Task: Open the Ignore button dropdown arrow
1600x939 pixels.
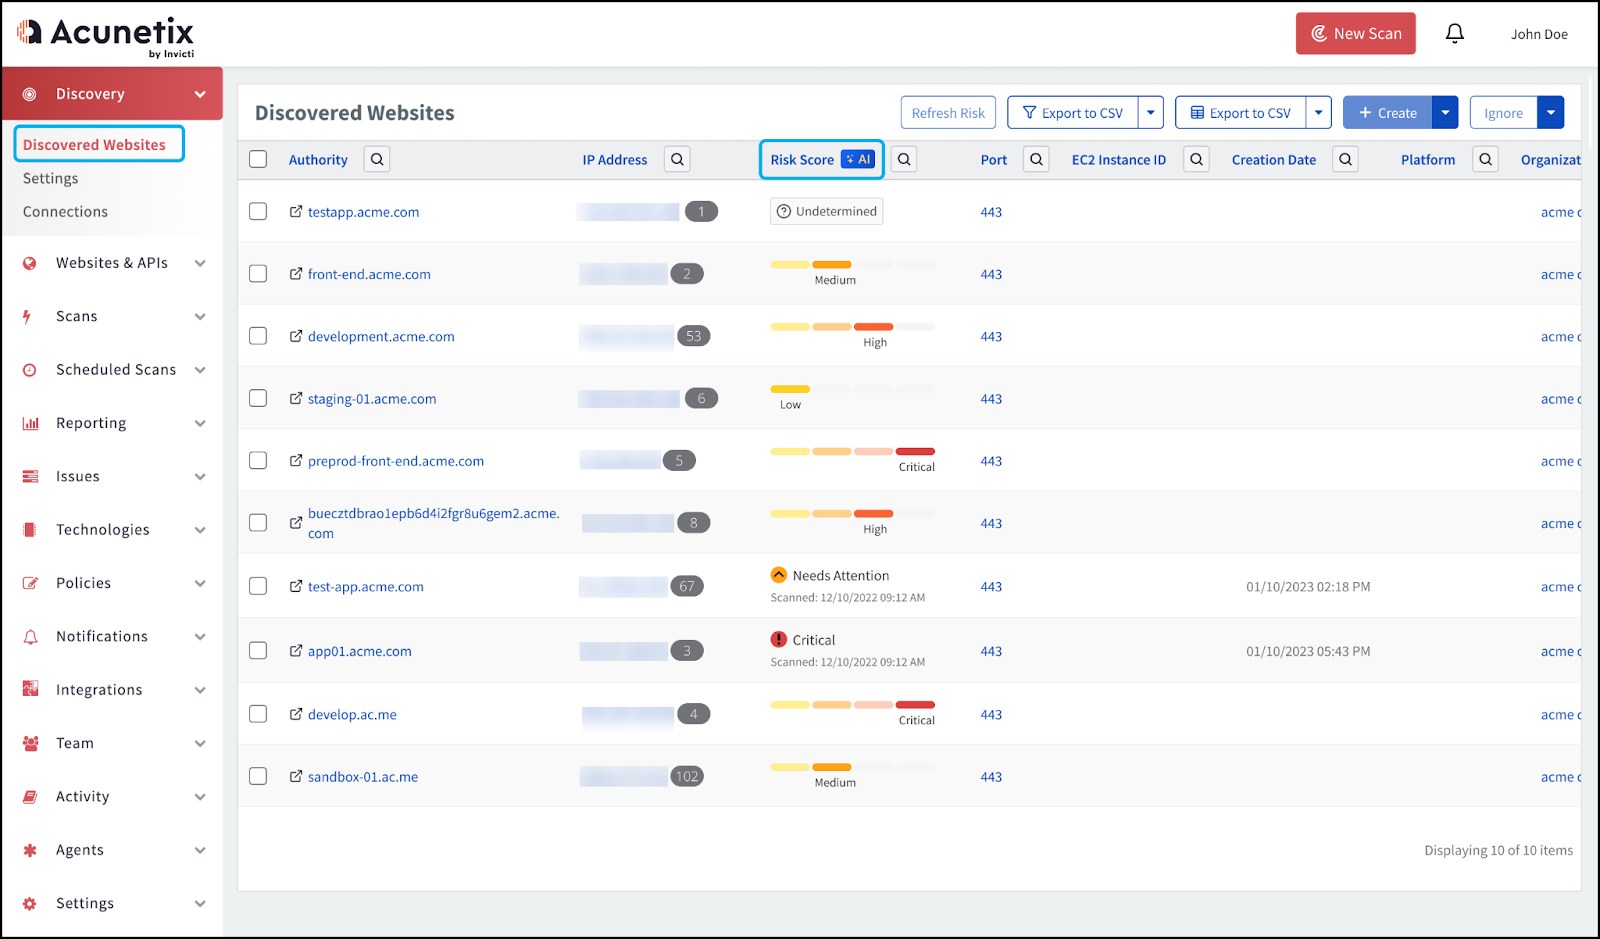Action: click(1551, 112)
